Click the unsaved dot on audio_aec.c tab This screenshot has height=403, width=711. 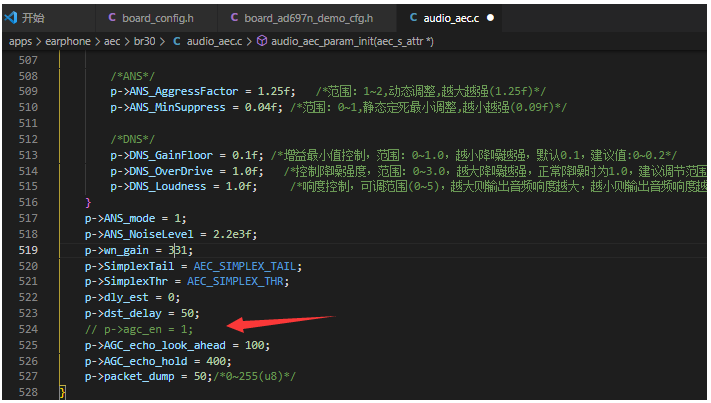[490, 18]
